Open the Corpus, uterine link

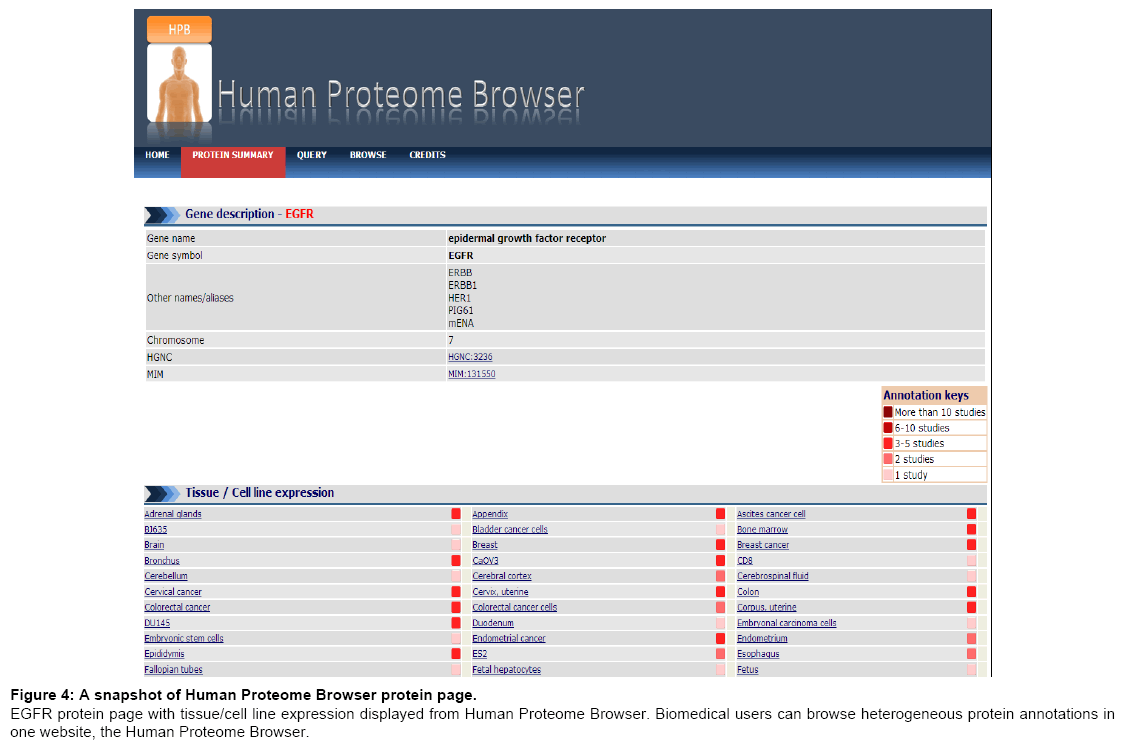[x=767, y=608]
